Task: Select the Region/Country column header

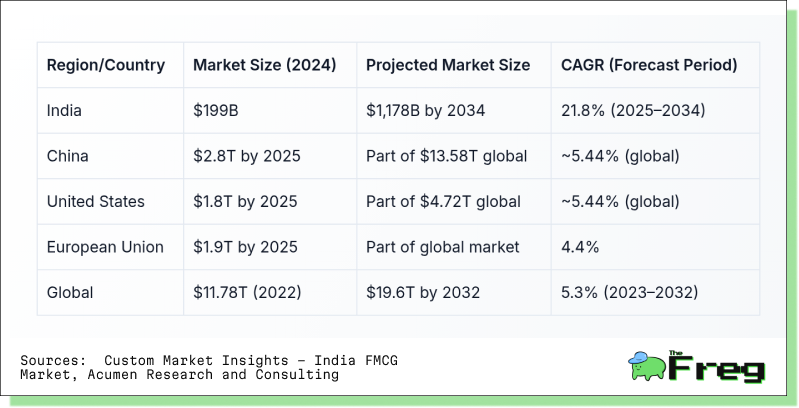Action: [x=106, y=65]
